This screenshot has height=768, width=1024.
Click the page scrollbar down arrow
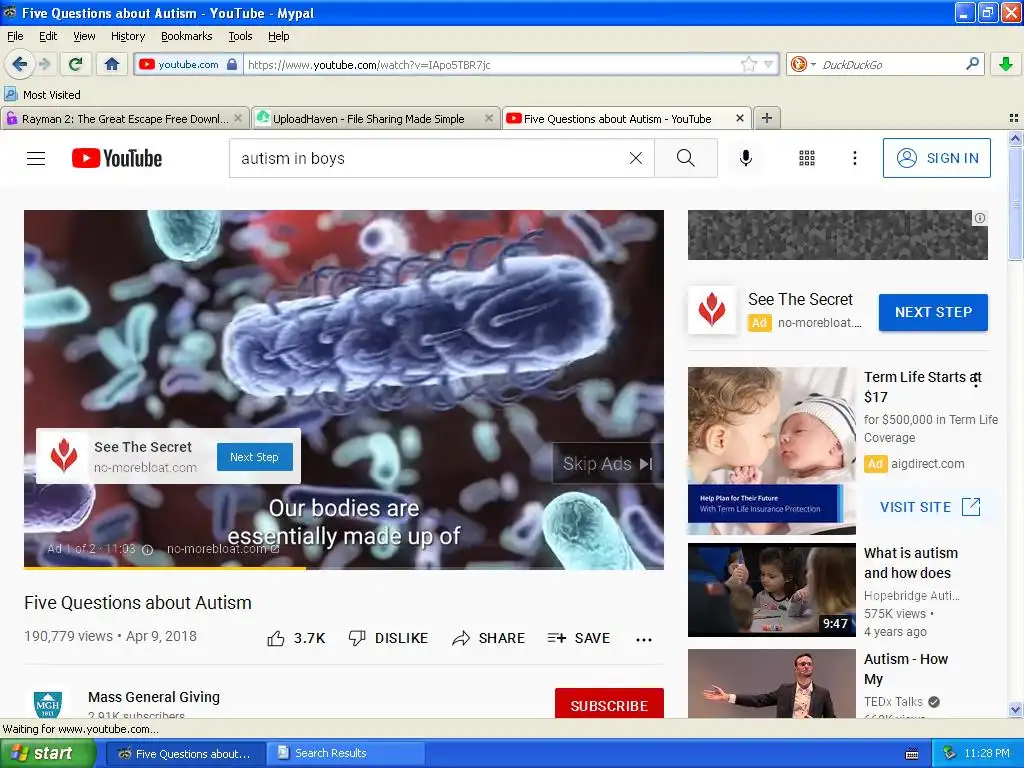tap(1015, 709)
